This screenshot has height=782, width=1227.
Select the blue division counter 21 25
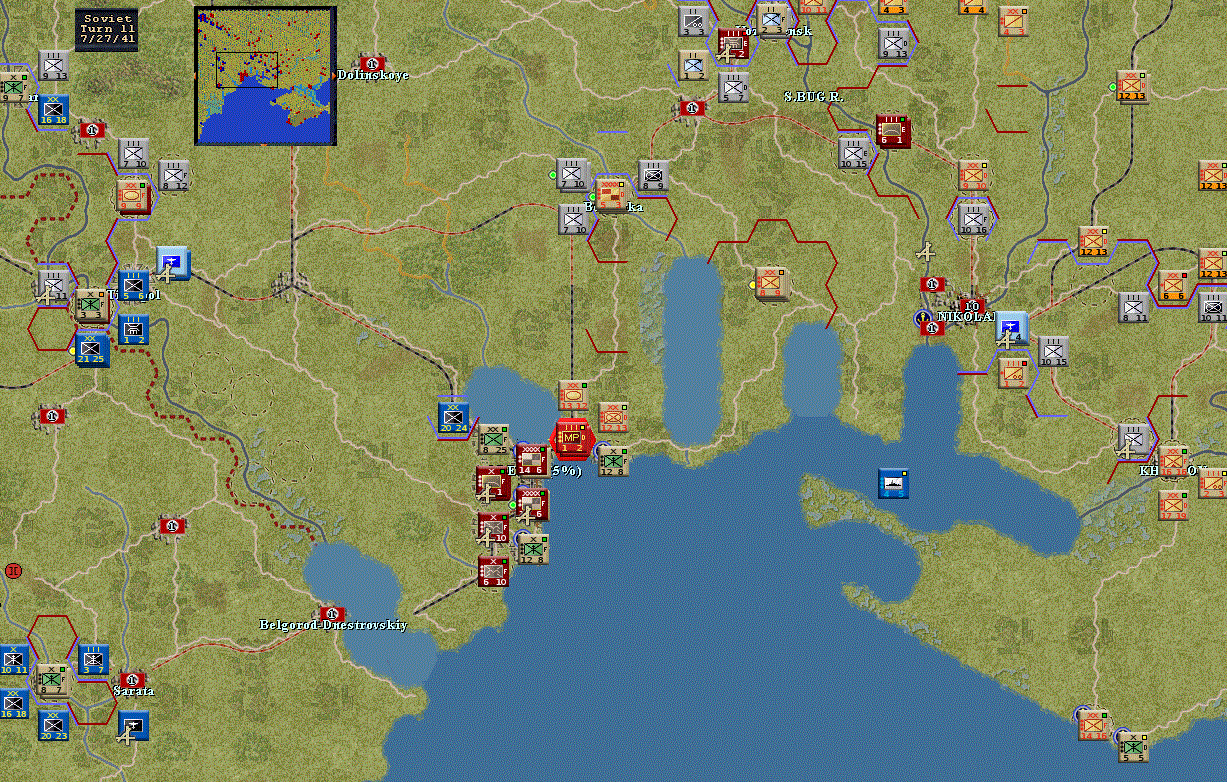pos(92,349)
